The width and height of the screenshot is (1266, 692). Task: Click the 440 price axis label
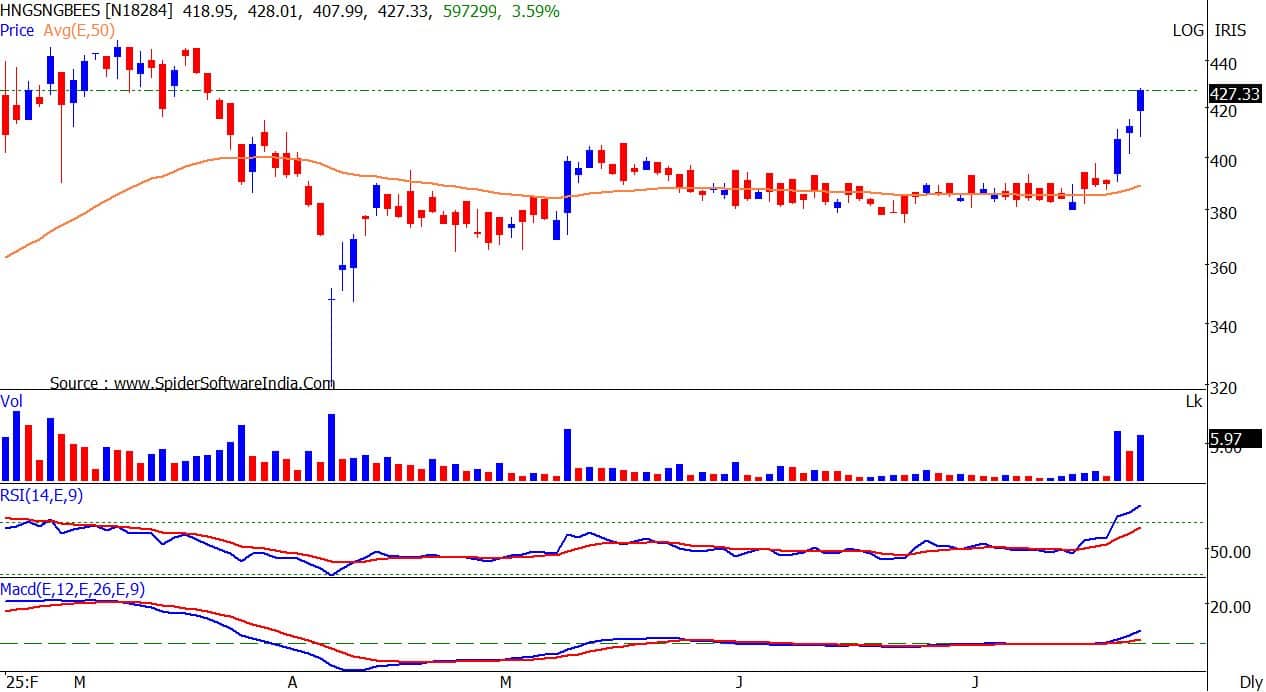pos(1224,64)
